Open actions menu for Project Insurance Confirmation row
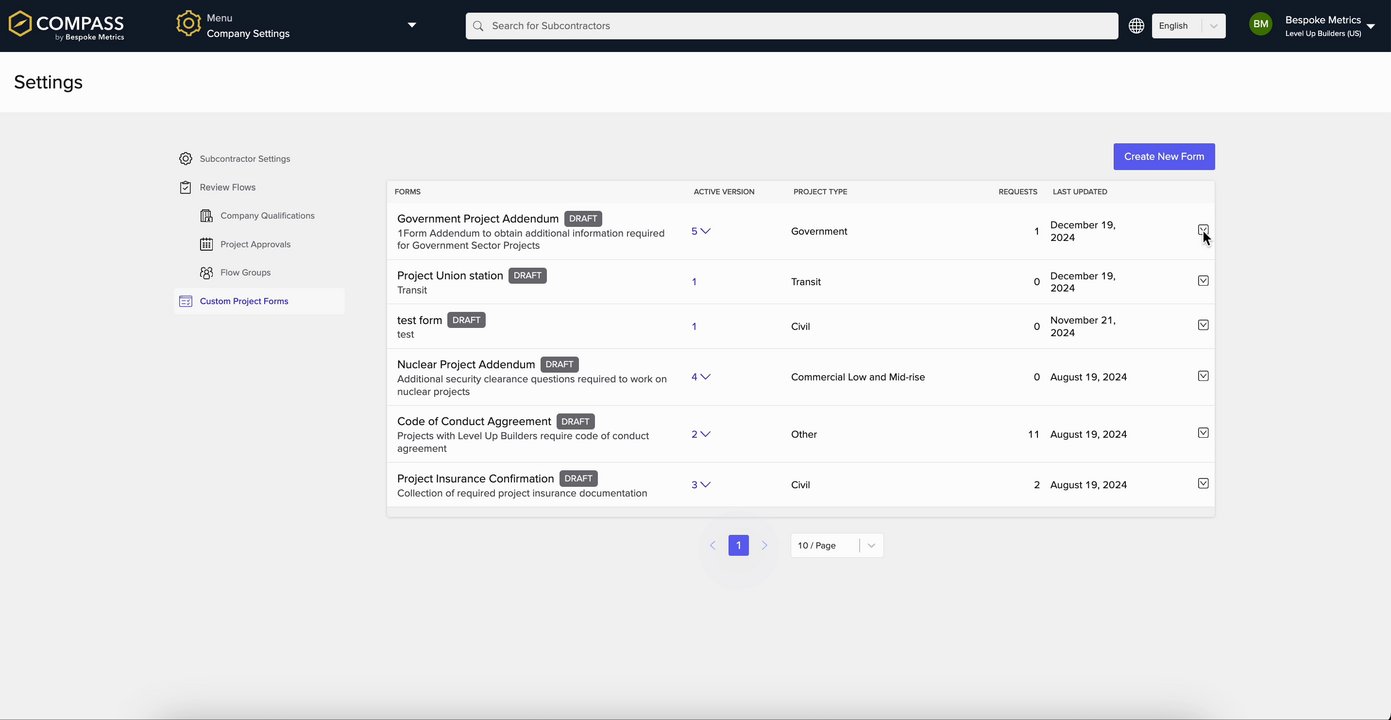This screenshot has width=1391, height=720. click(x=1203, y=483)
